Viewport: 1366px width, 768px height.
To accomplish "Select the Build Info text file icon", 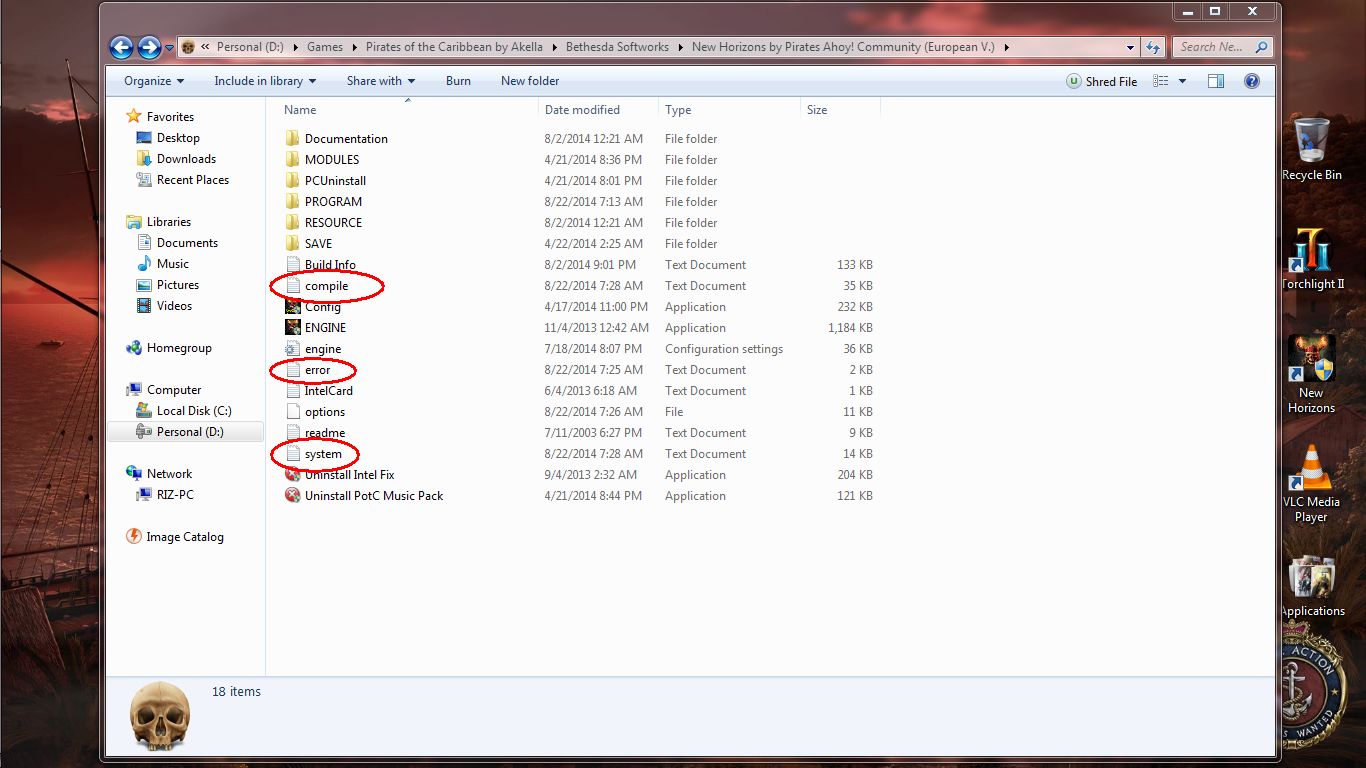I will pyautogui.click(x=292, y=264).
